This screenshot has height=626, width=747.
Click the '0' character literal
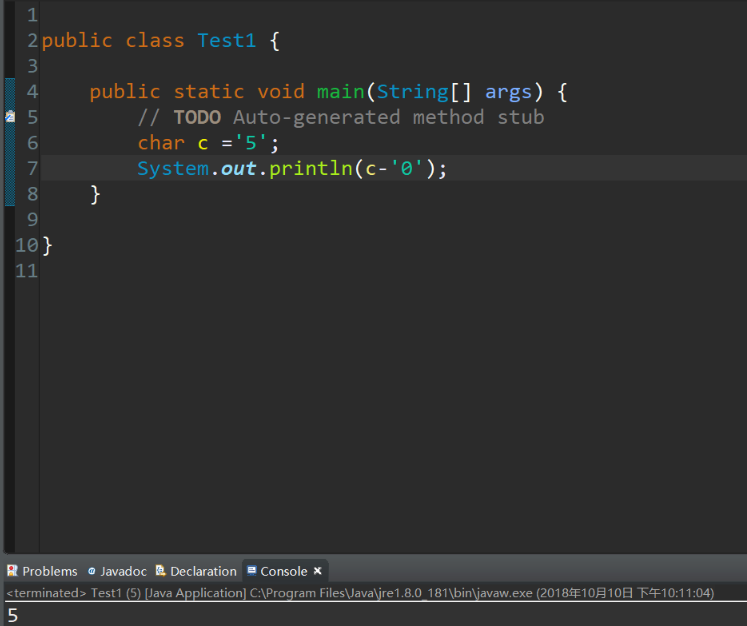coord(406,168)
